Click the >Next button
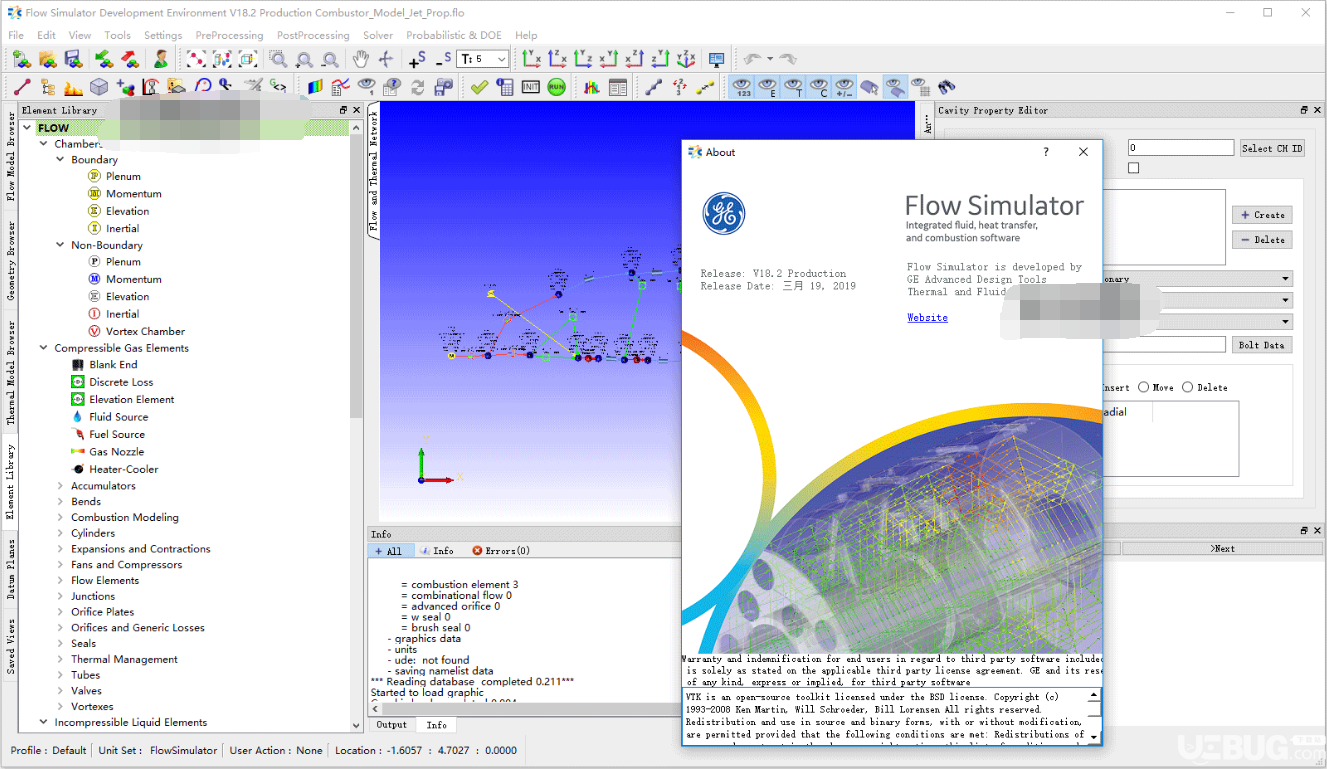 coord(1223,548)
